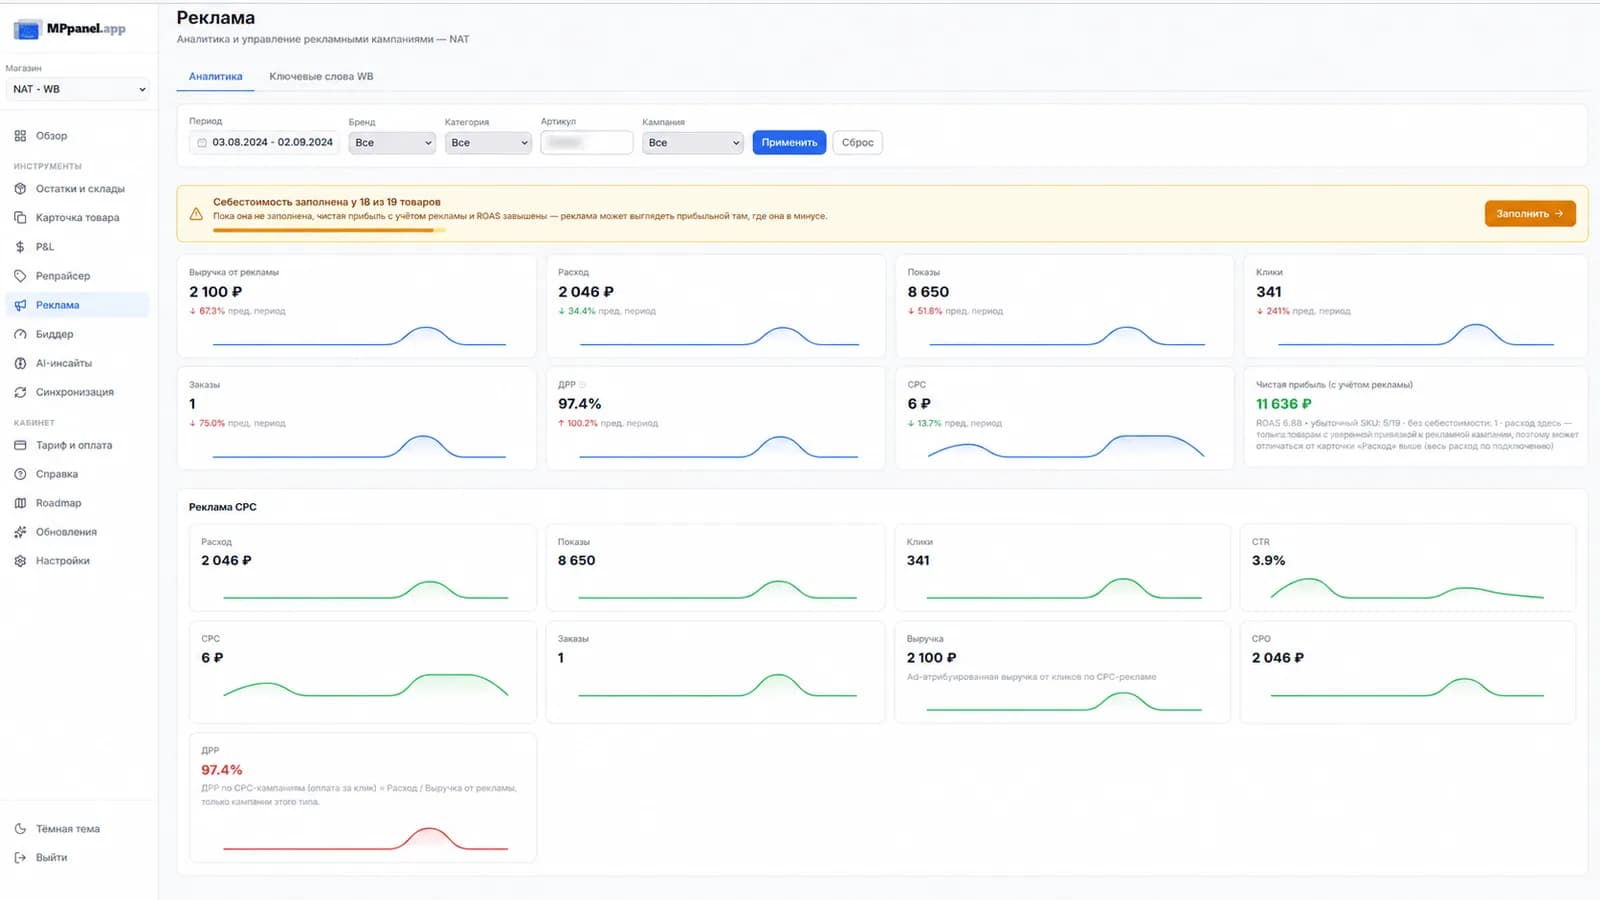Click the Артикул input field

[x=587, y=143]
